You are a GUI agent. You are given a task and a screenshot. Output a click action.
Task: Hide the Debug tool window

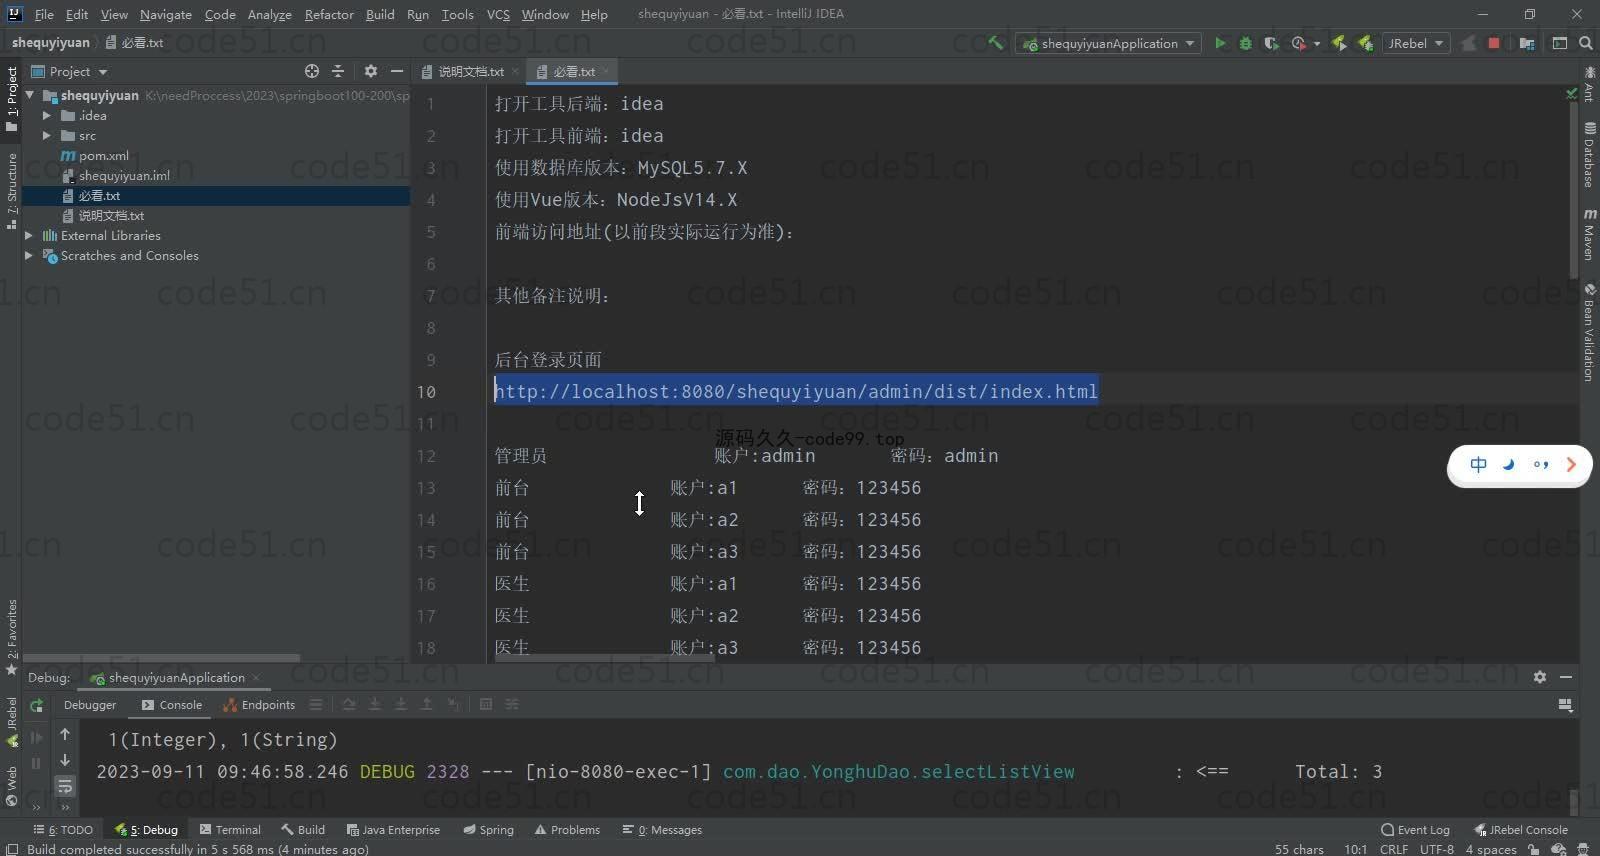point(1566,677)
